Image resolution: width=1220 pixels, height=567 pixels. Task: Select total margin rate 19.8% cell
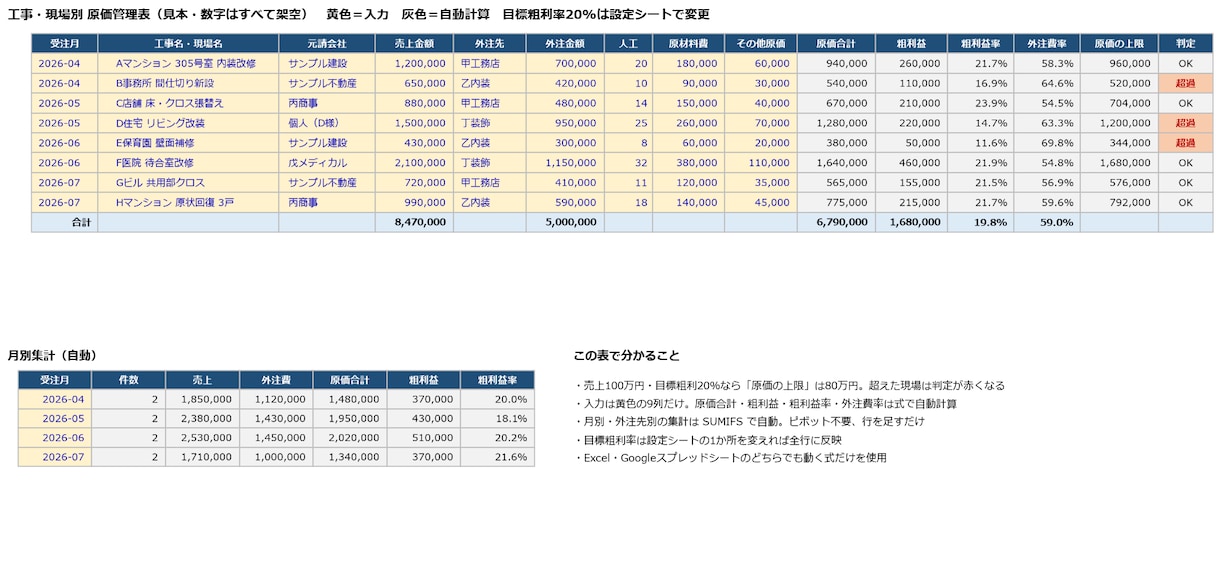click(980, 223)
